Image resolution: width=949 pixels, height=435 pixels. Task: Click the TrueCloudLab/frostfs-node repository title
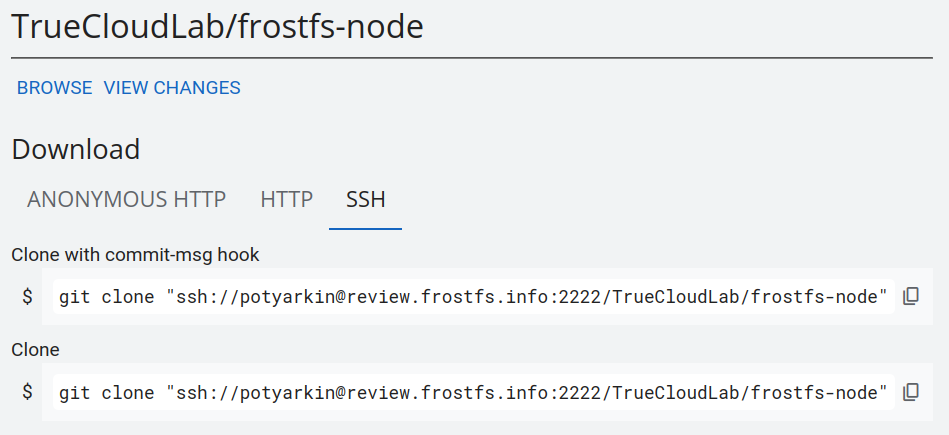pyautogui.click(x=217, y=27)
